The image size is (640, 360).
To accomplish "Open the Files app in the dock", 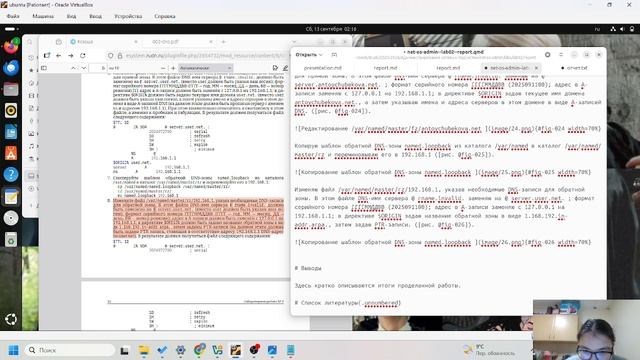I will coord(11,89).
